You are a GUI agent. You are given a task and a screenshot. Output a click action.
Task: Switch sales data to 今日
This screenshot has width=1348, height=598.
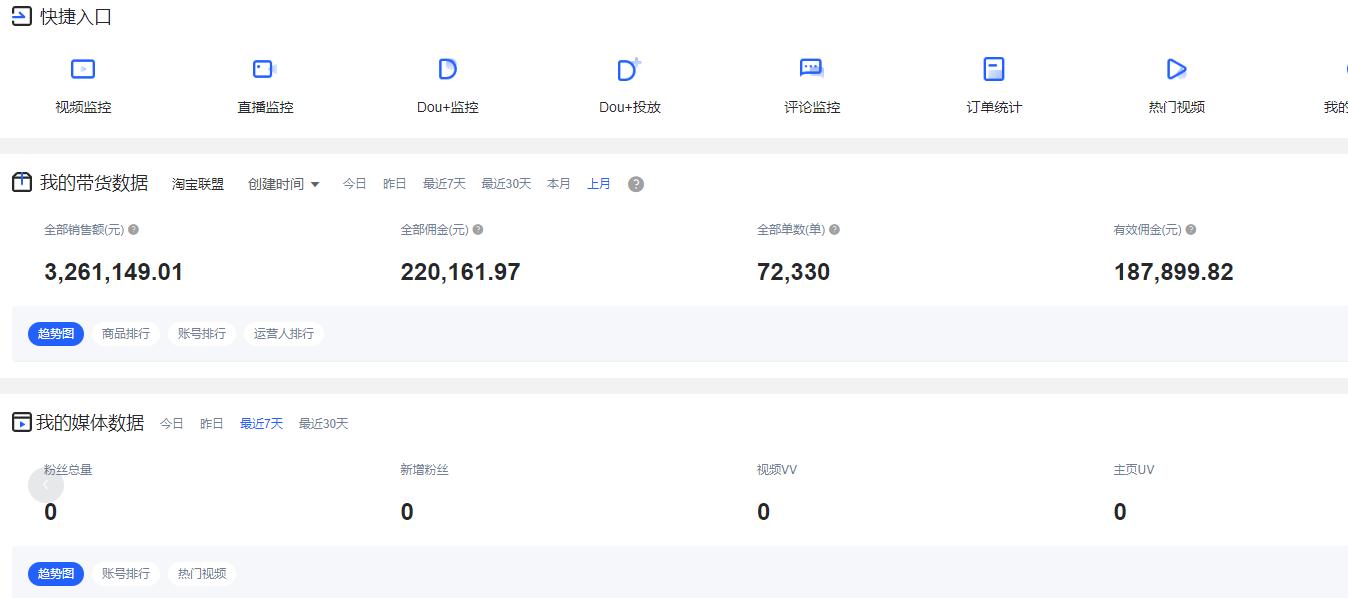click(x=353, y=184)
